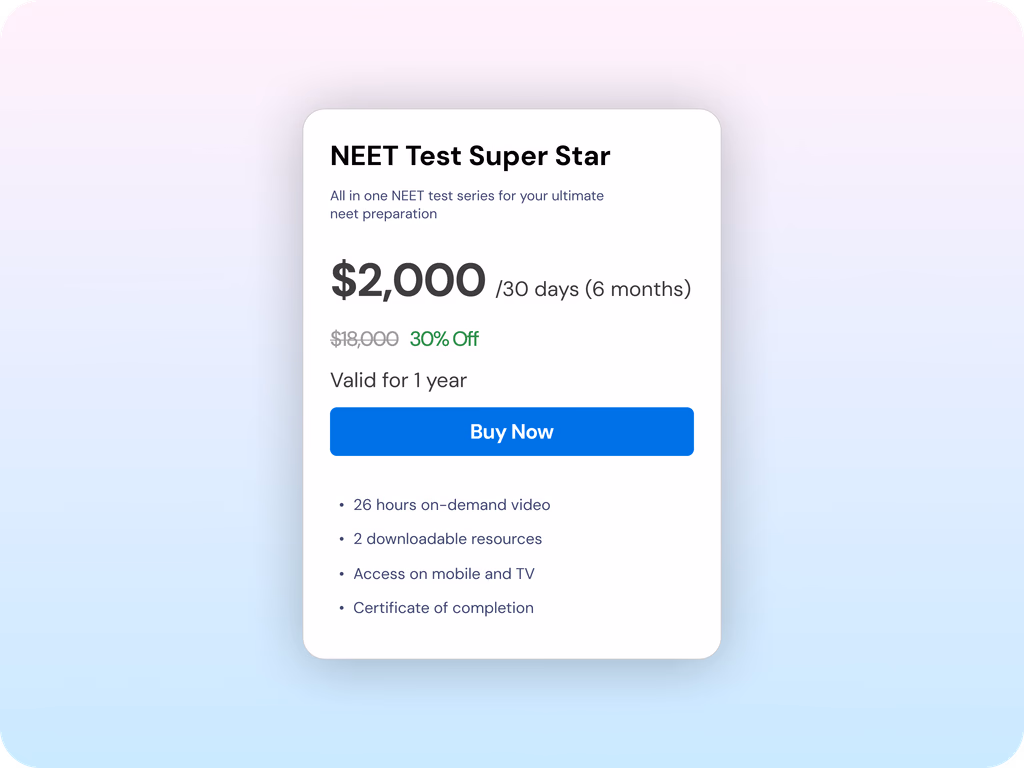This screenshot has height=768, width=1024.
Task: Click the bullet before 'Certificate of completion'
Action: pos(341,609)
